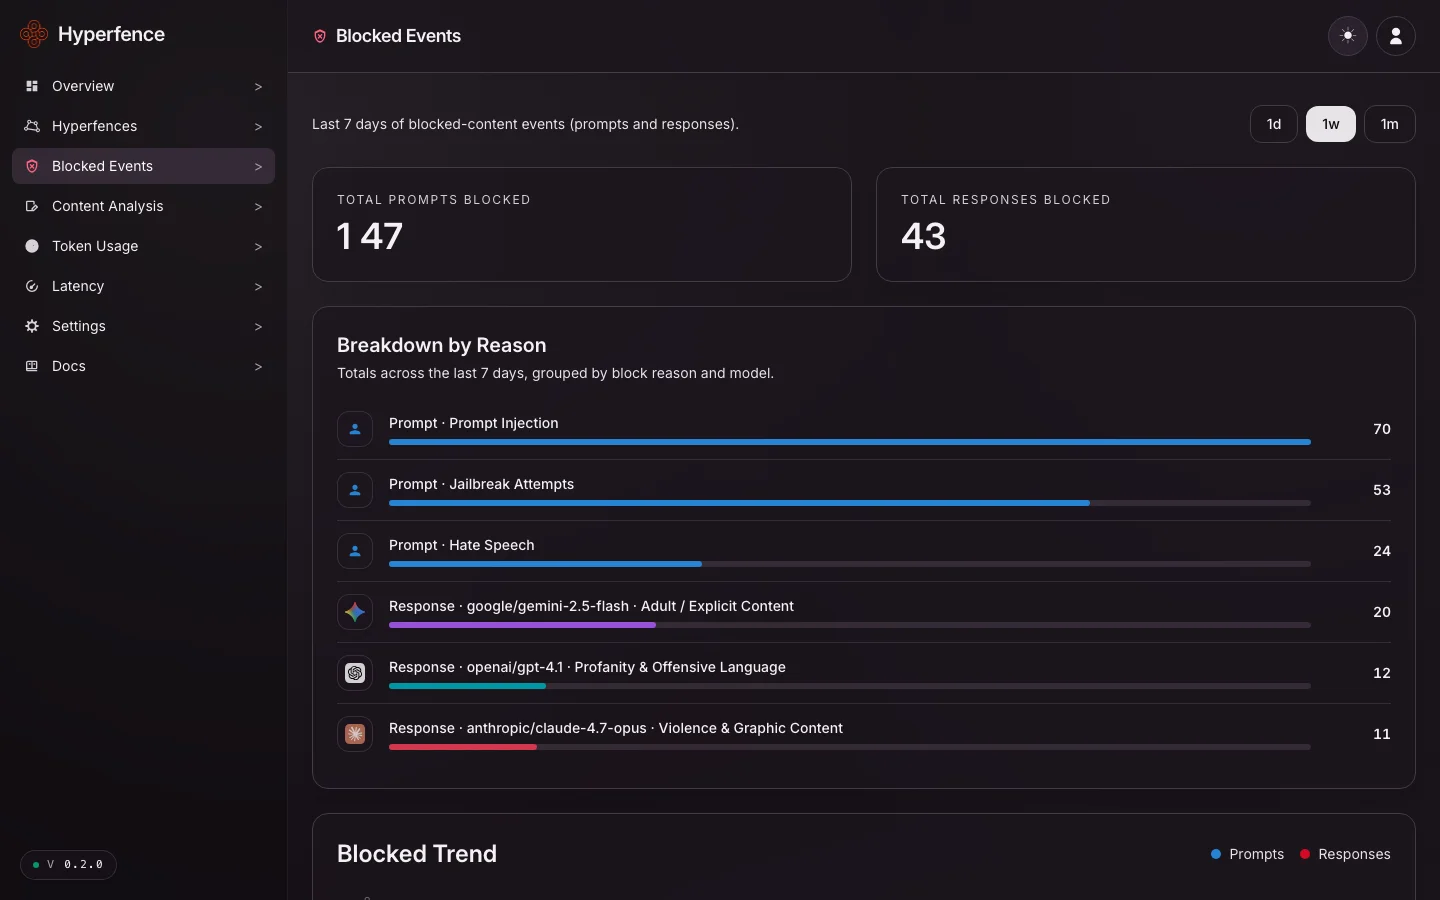The width and height of the screenshot is (1440, 900).
Task: Click the openai/gpt-4.1 response label
Action: tap(587, 667)
